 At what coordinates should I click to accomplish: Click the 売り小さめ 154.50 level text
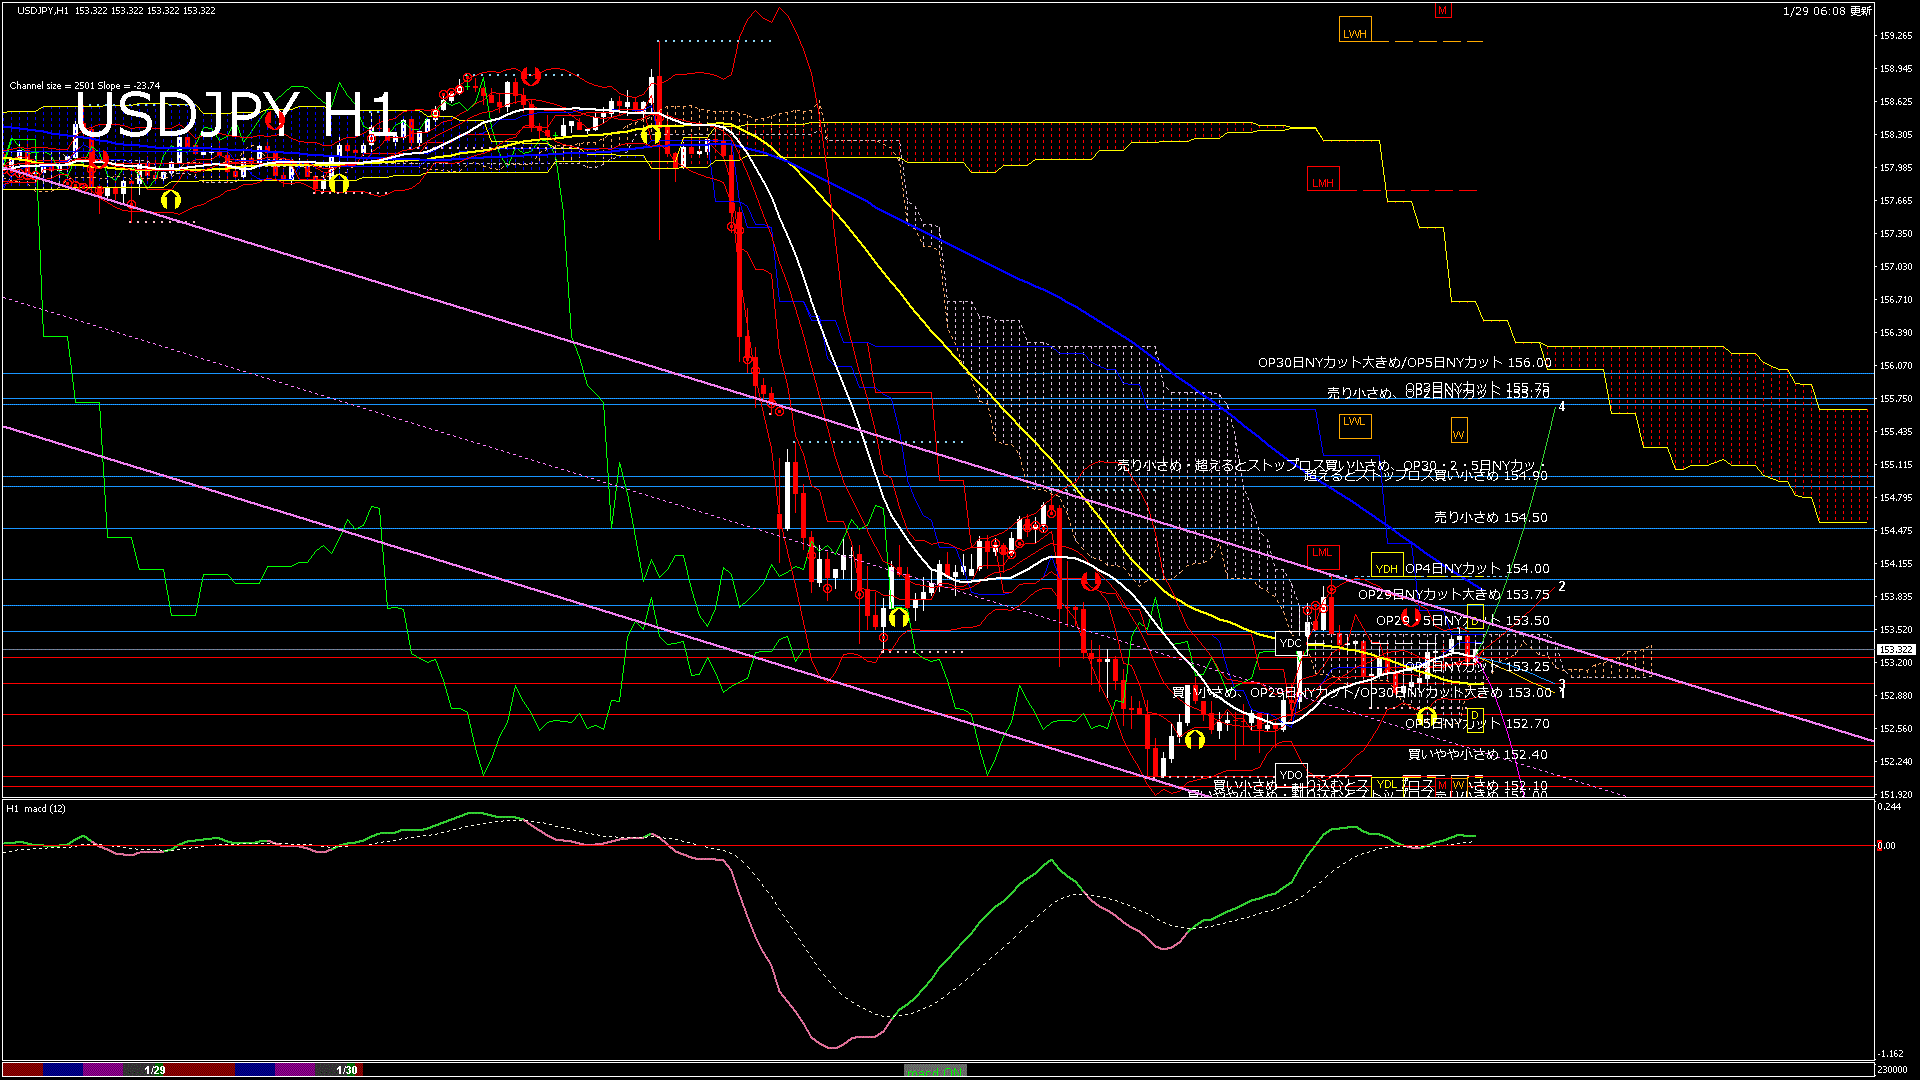pyautogui.click(x=1490, y=518)
